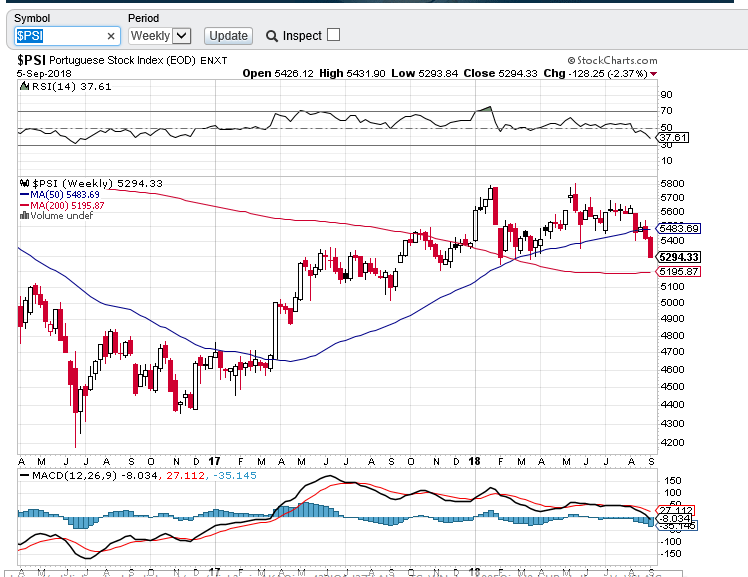Click the High 5431.90 value in header
748x577 pixels.
click(x=352, y=73)
